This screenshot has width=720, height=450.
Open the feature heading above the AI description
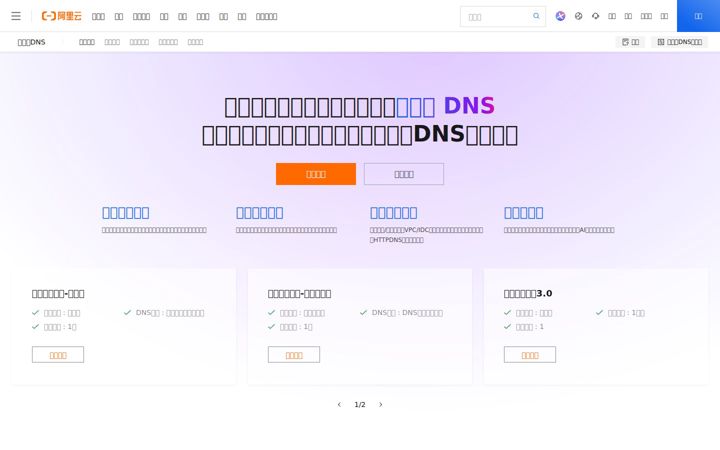click(x=523, y=213)
